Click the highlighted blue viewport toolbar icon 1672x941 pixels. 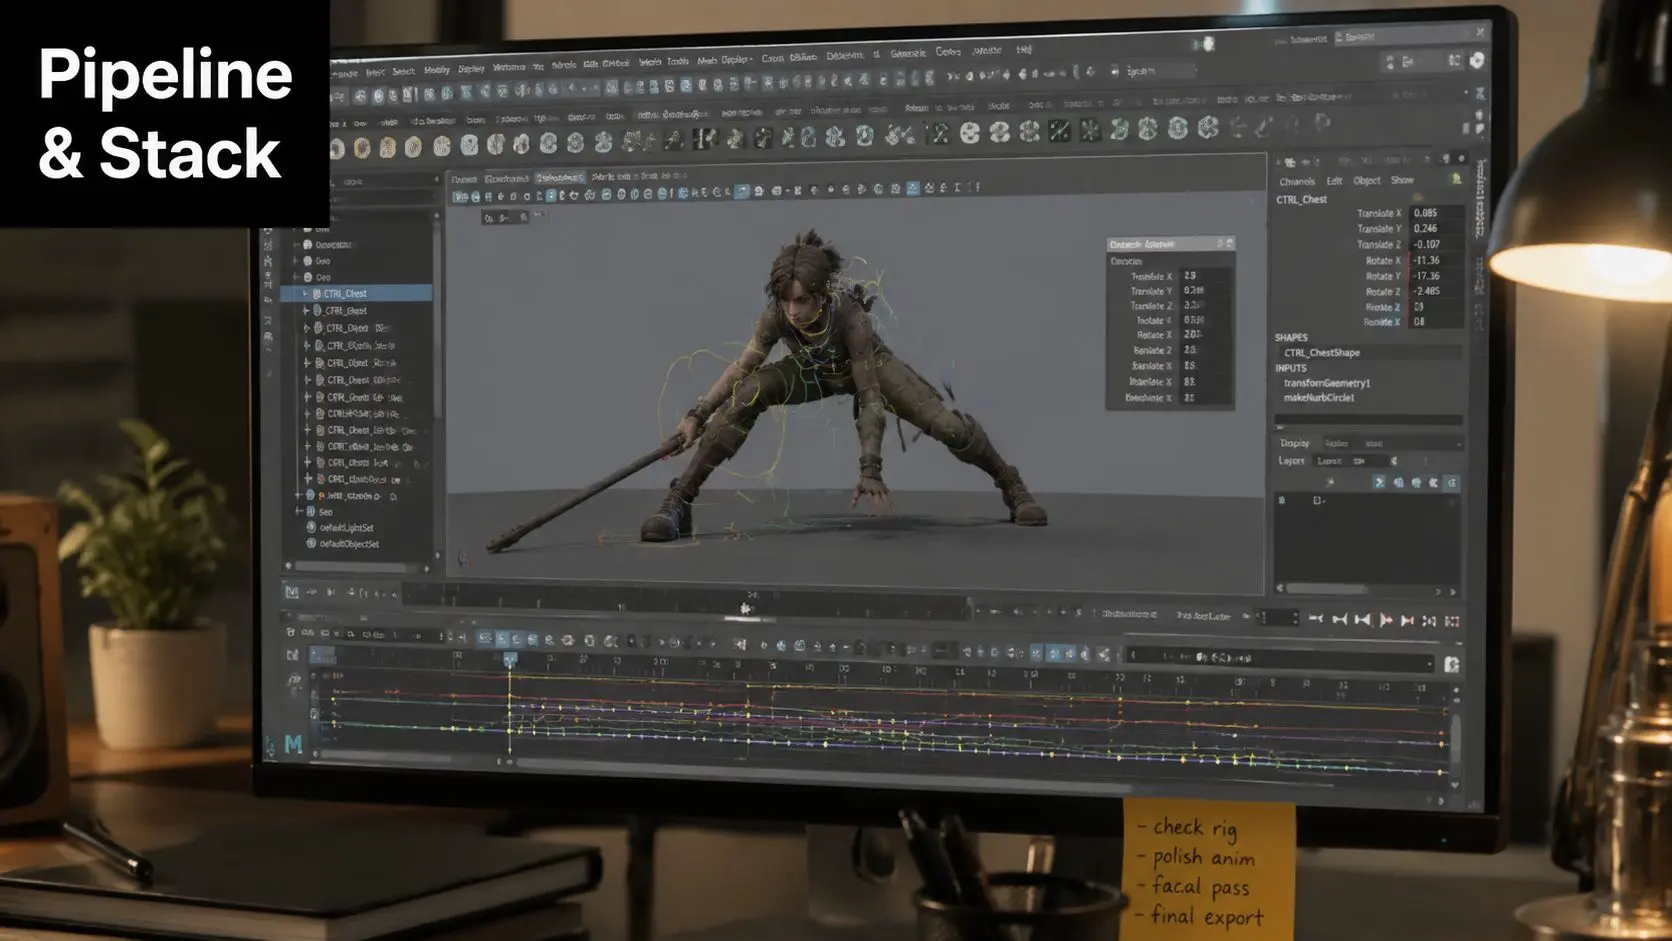click(741, 190)
